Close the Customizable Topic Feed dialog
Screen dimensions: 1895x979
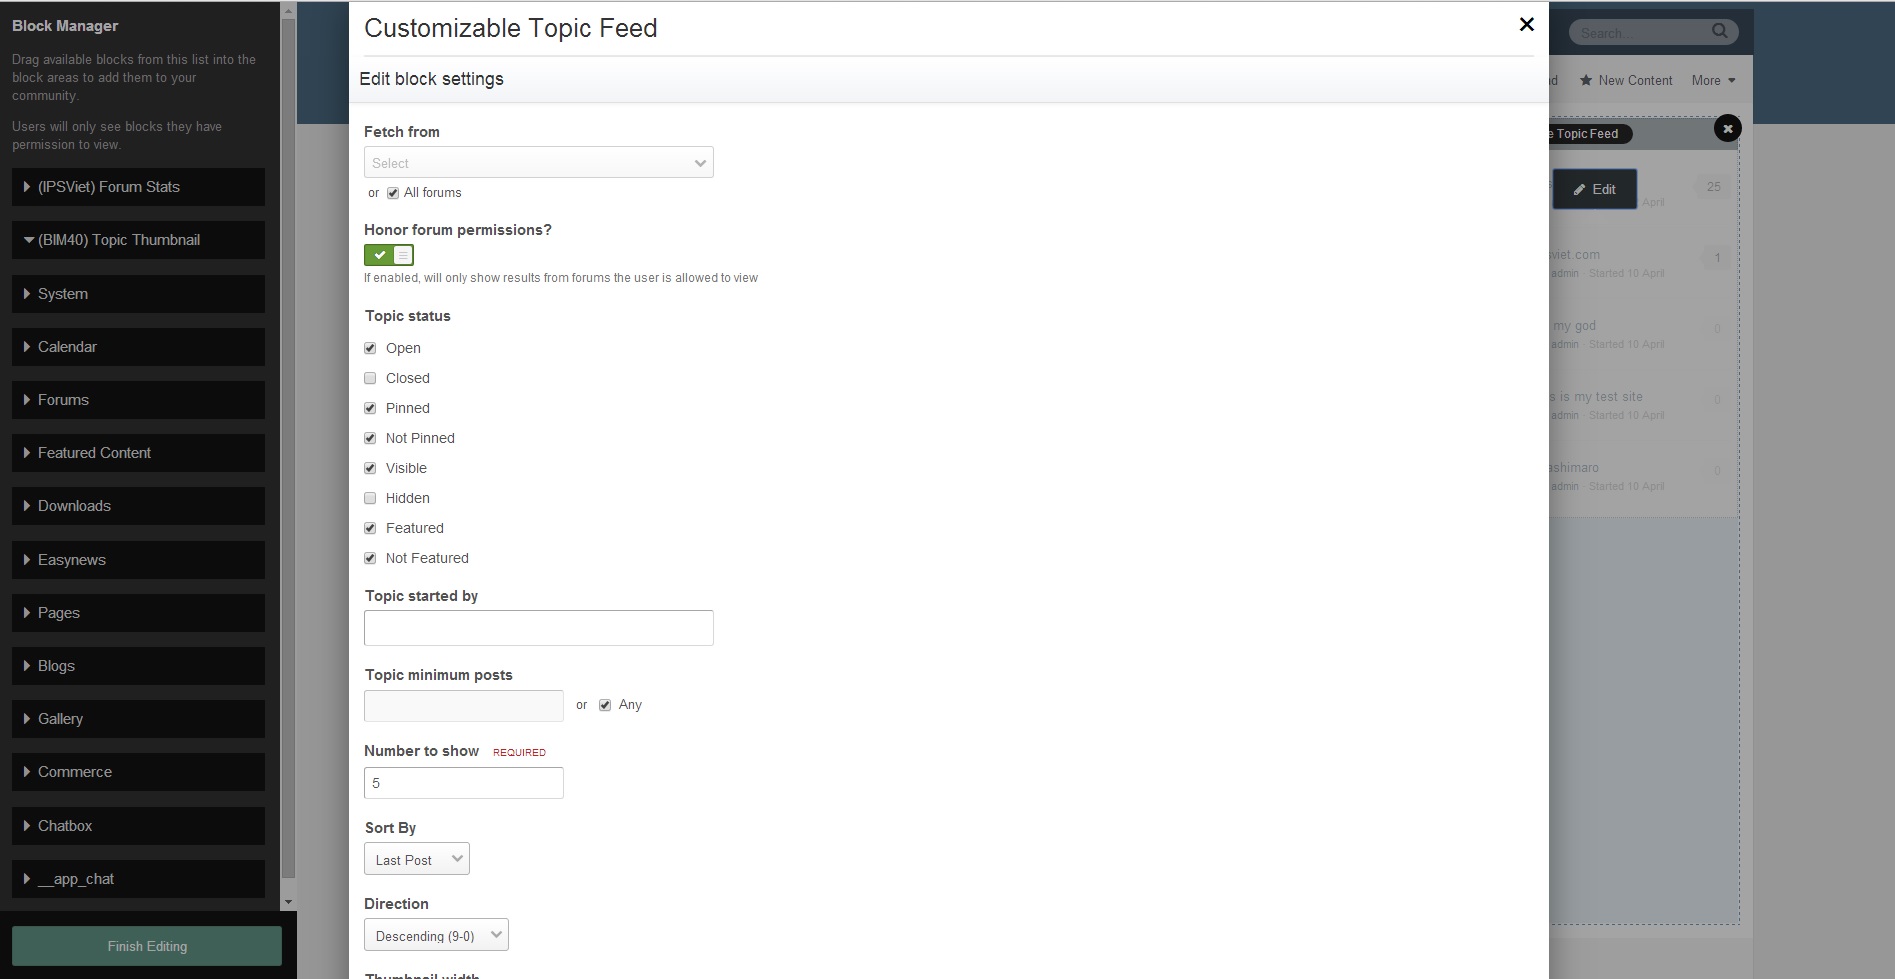click(x=1526, y=25)
